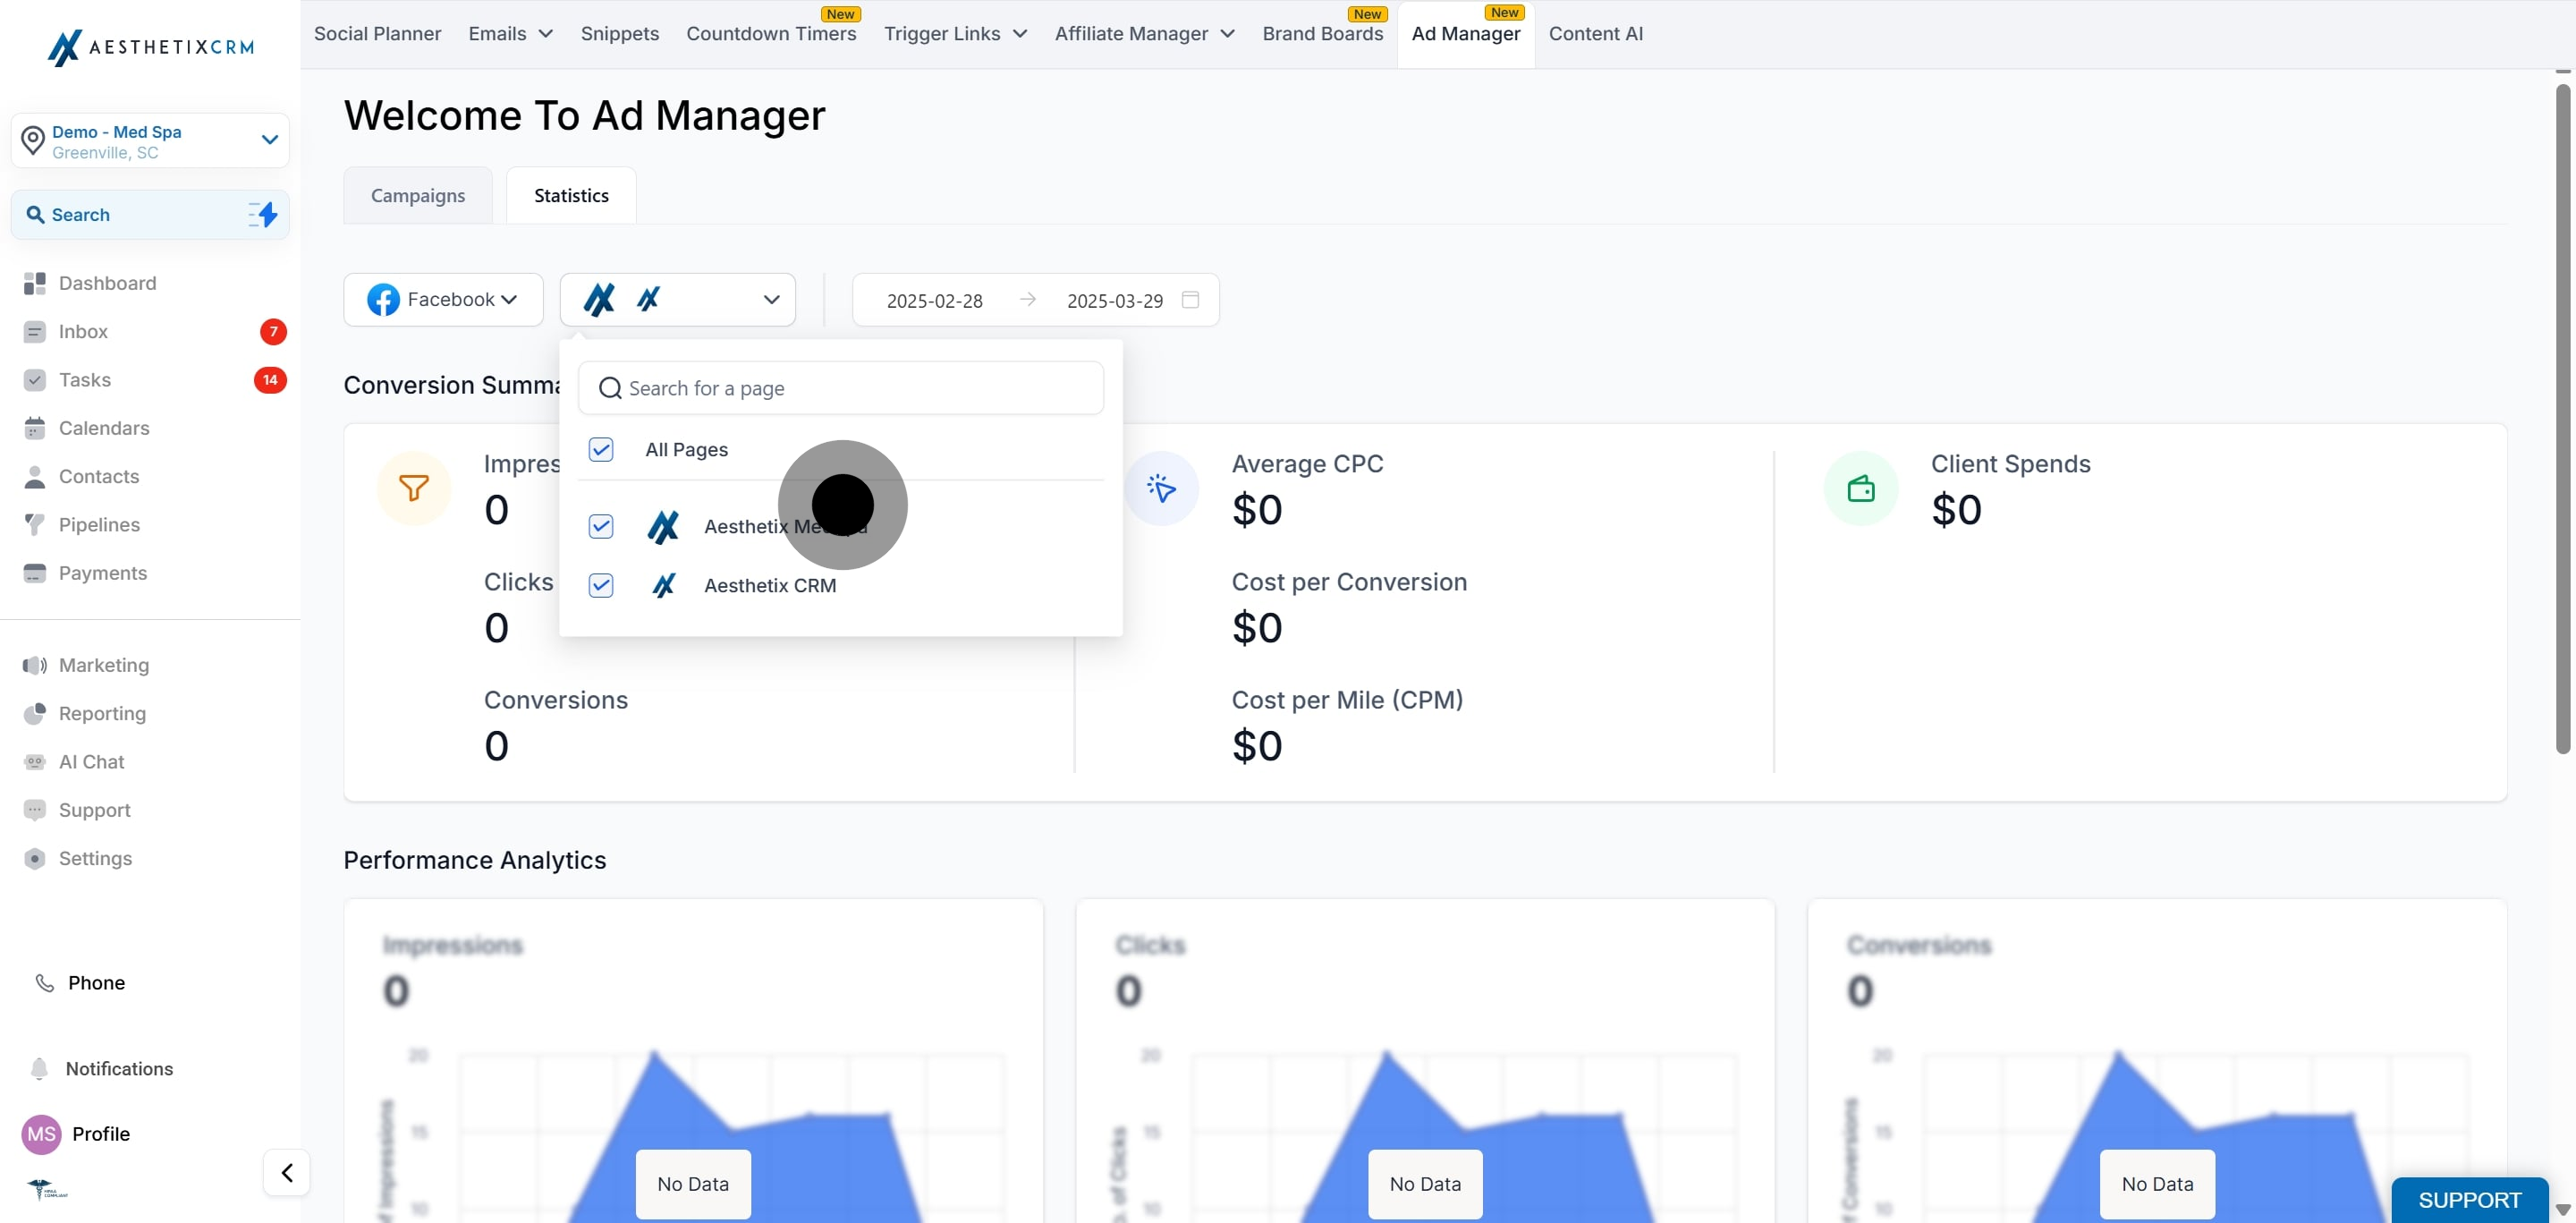Open the Demo - Med Spa location switcher
Image resolution: width=2576 pixels, height=1223 pixels.
150,141
